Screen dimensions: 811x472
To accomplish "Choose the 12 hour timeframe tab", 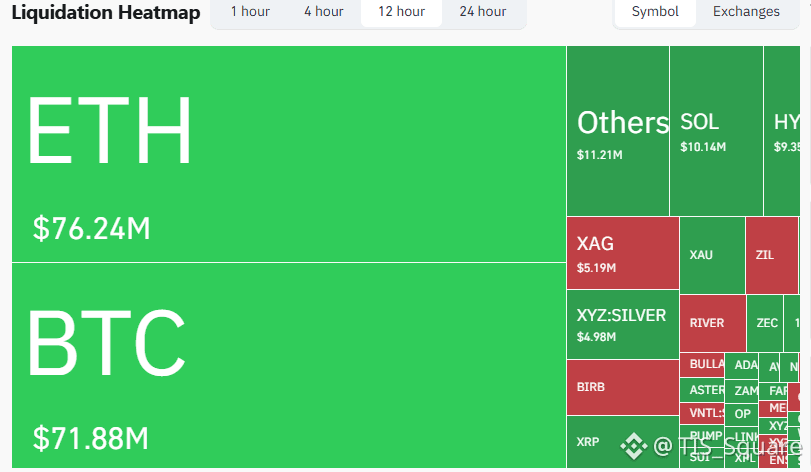I will (401, 12).
